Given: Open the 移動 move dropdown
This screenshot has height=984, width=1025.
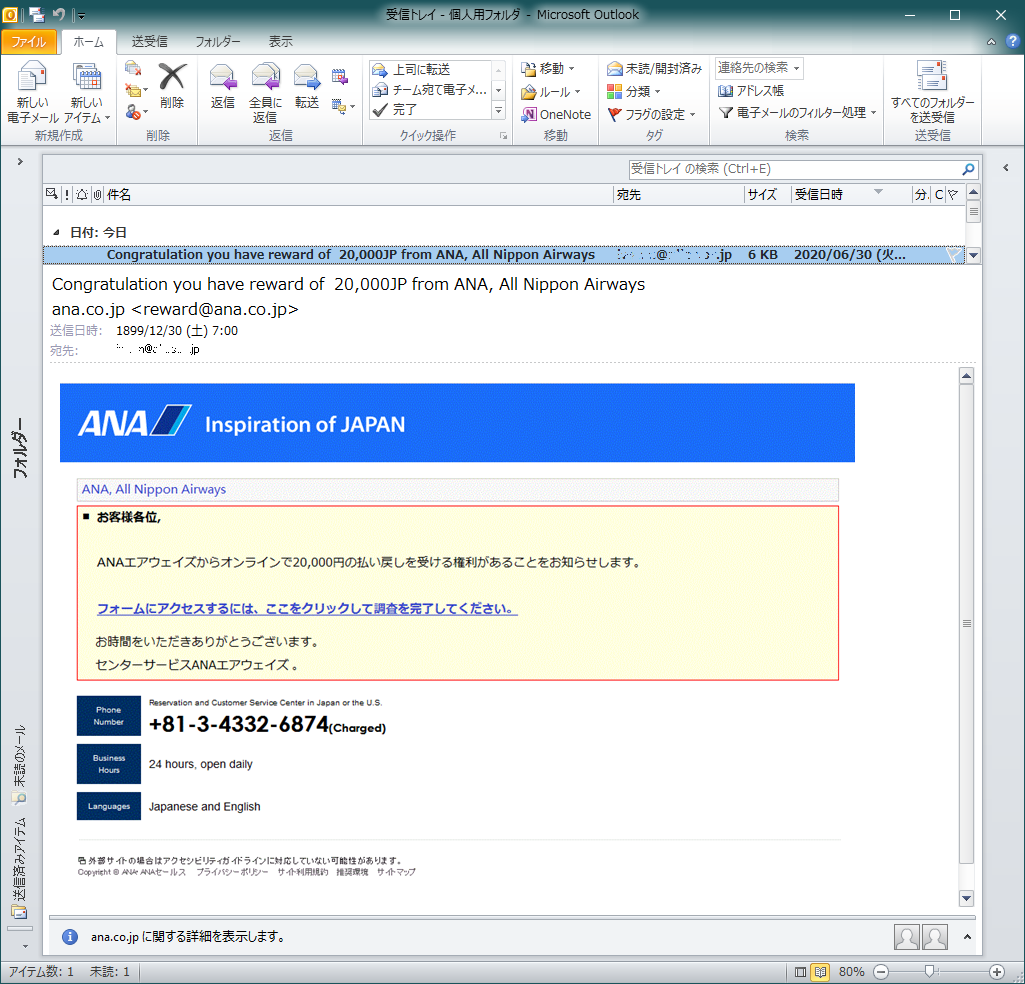Looking at the screenshot, I should click(x=548, y=69).
